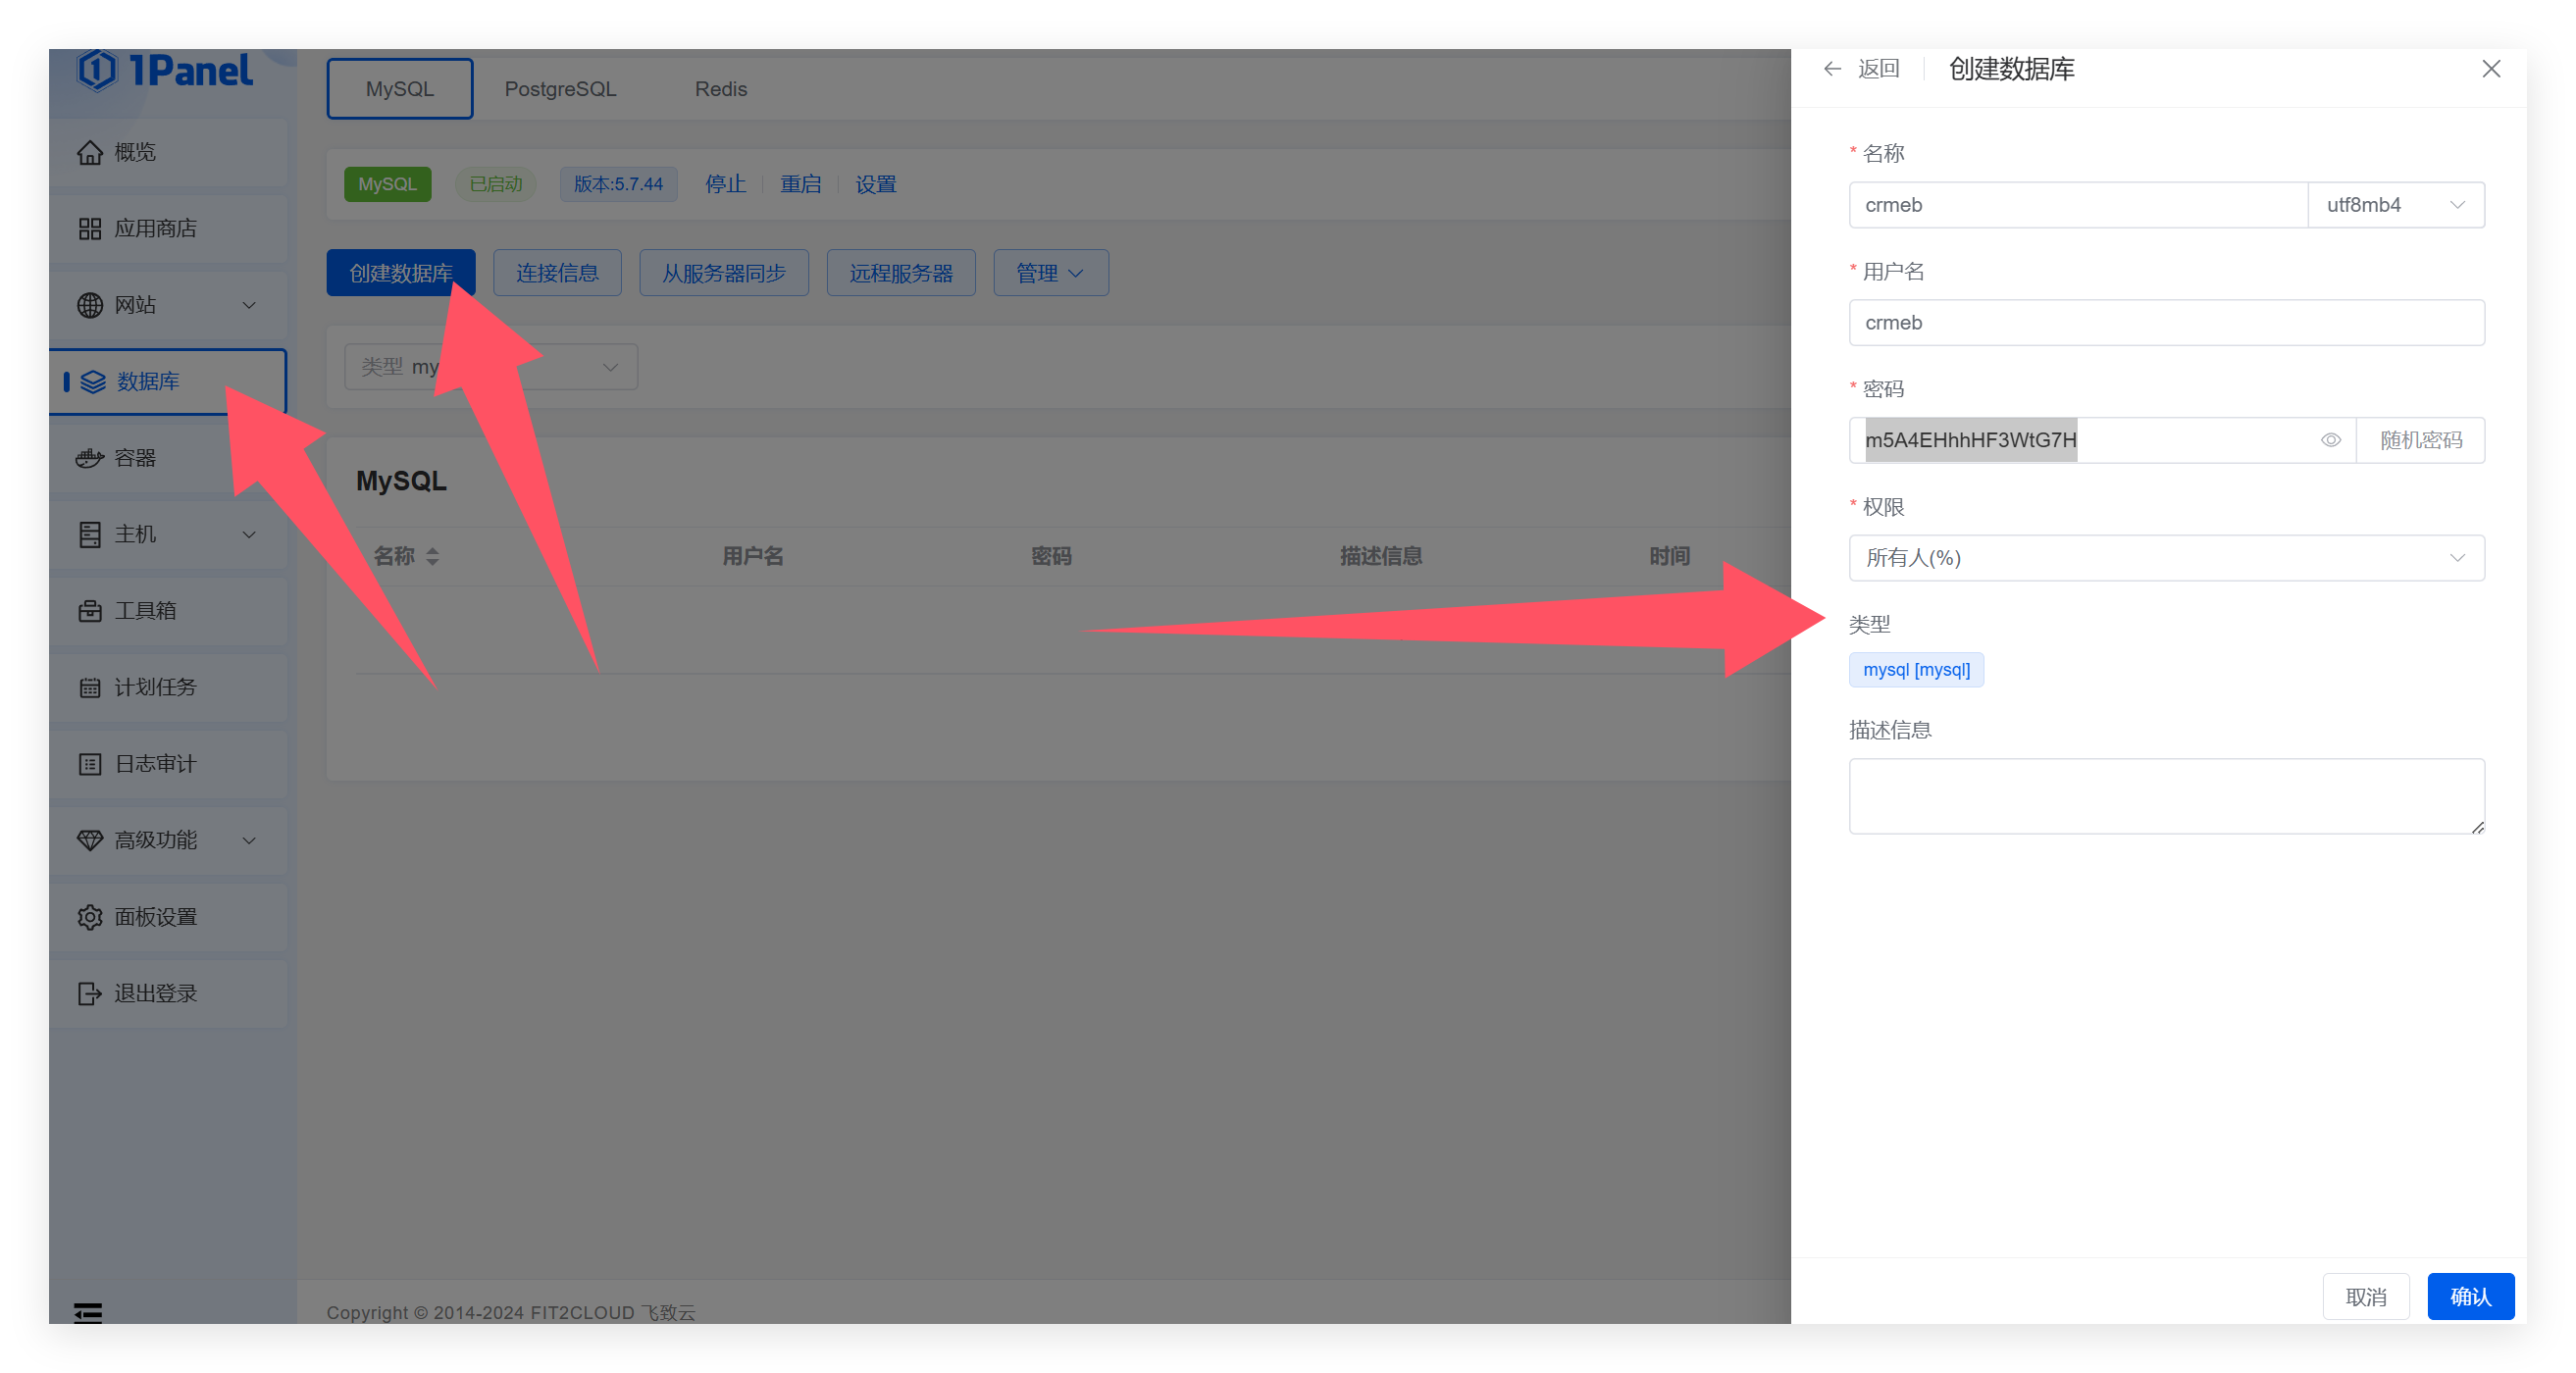The width and height of the screenshot is (2576, 1373).
Task: Click the 数据库 layers icon
Action: click(x=93, y=382)
